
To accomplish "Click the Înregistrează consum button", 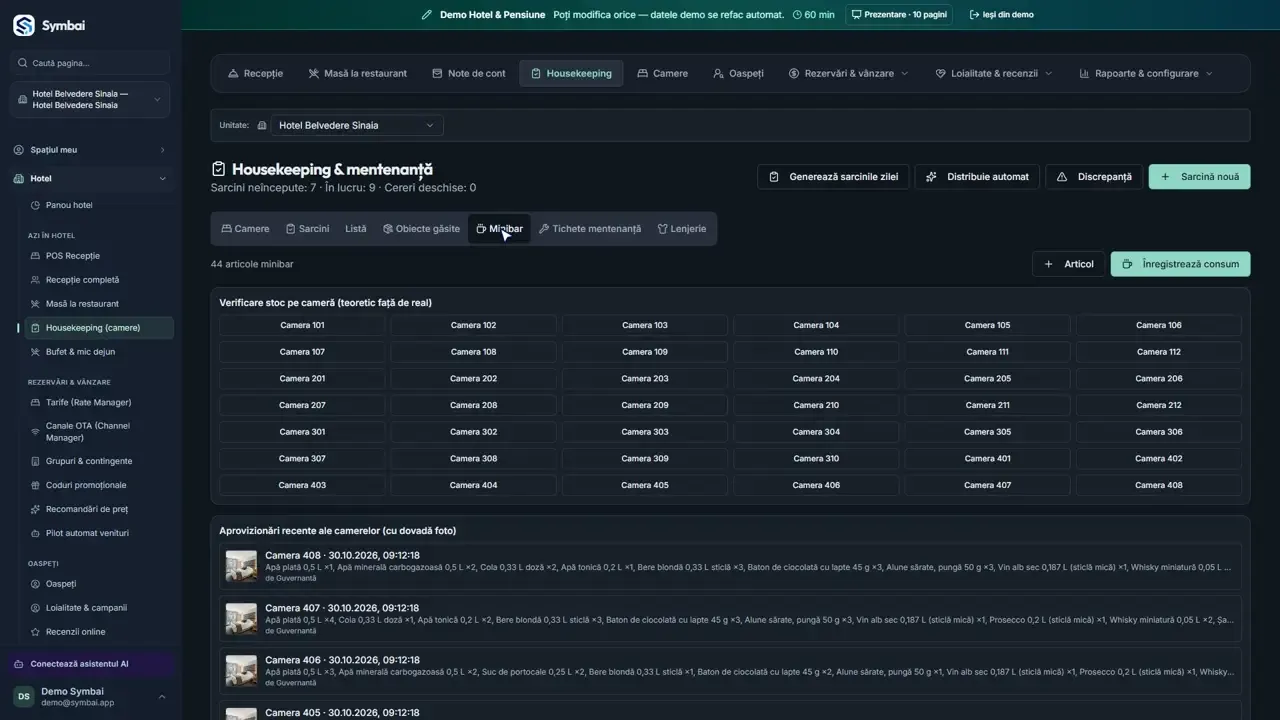I will coord(1180,264).
